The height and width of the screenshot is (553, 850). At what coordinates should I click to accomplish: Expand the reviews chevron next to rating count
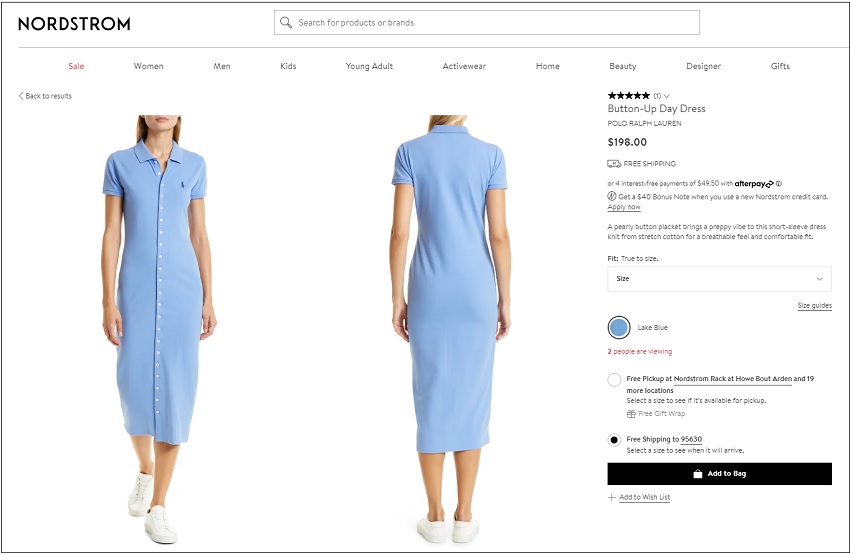(667, 96)
